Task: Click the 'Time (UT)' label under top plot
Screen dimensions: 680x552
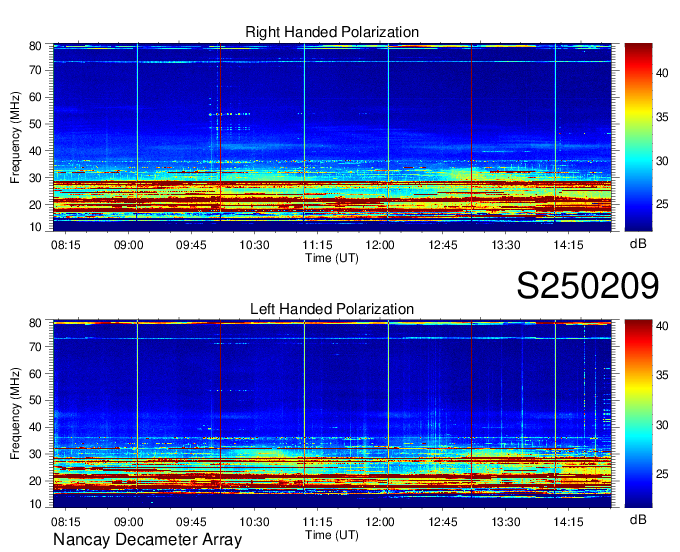Action: pos(332,258)
